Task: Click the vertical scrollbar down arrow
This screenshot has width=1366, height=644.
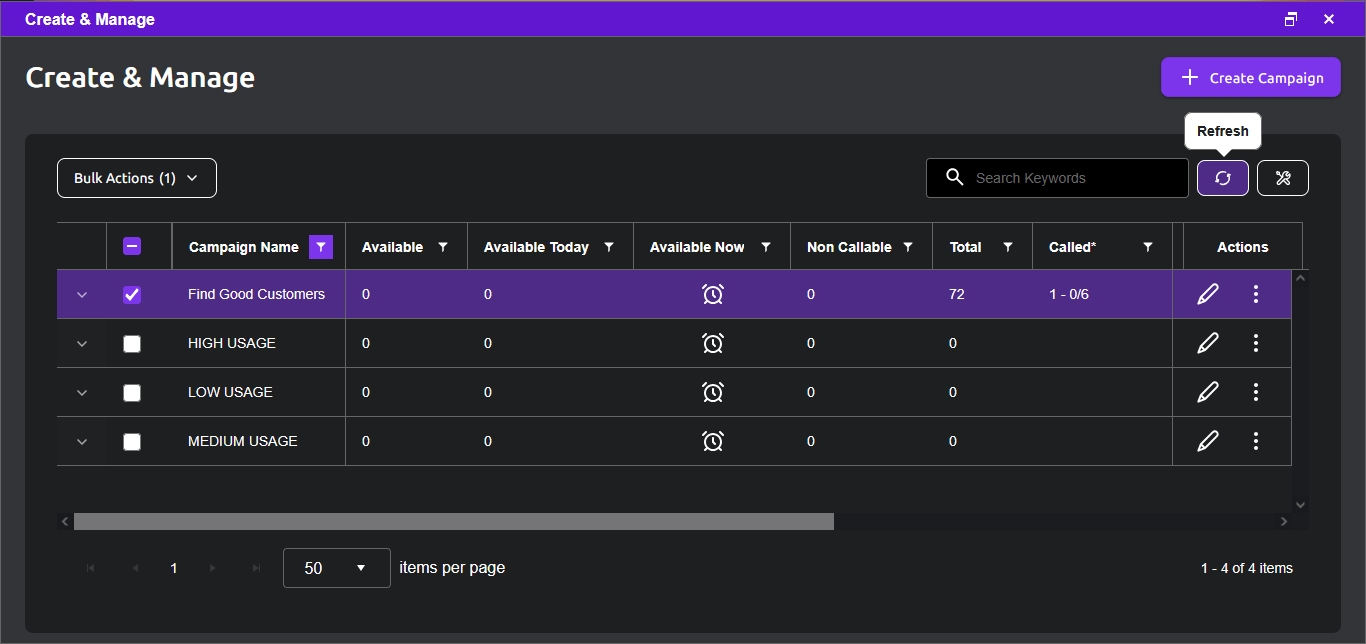Action: pyautogui.click(x=1300, y=505)
